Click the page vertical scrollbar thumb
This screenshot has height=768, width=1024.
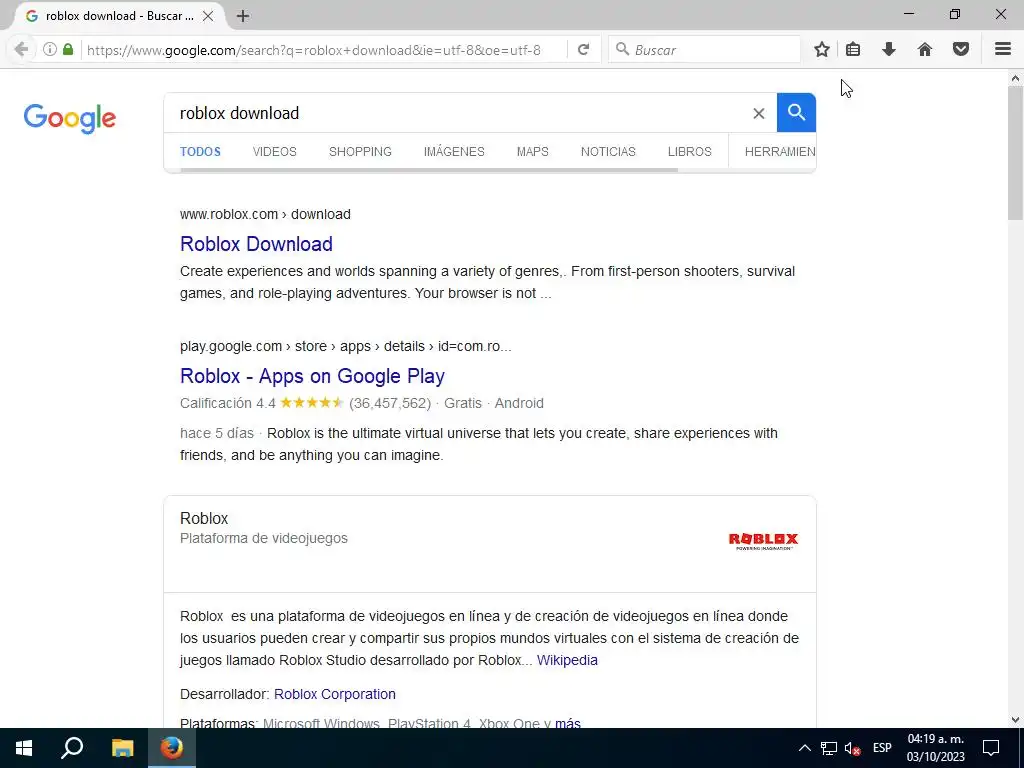(1015, 153)
